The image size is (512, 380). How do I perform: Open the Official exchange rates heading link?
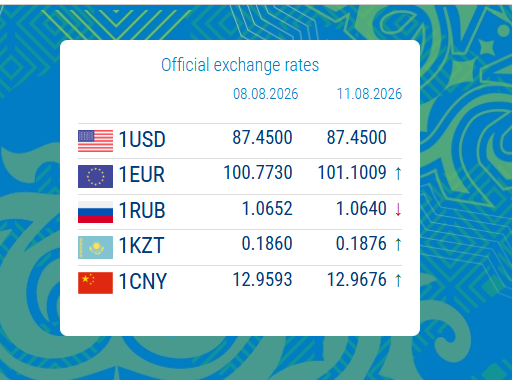(240, 65)
